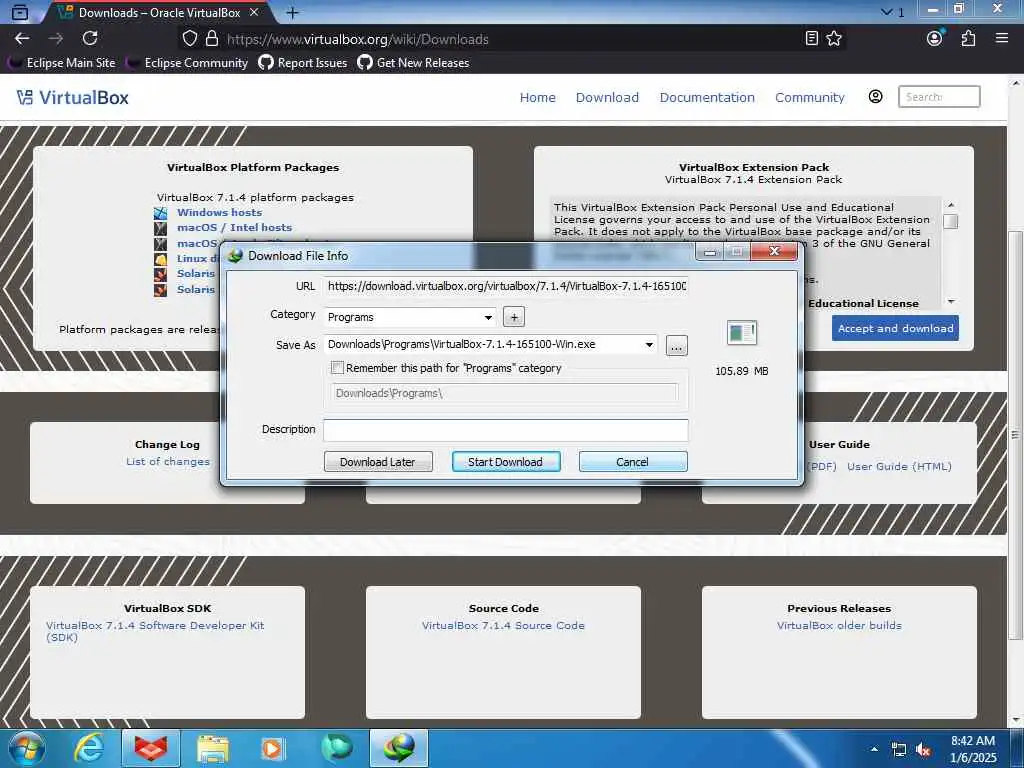The image size is (1024, 768).
Task: Click the file type icon above 105.89 MB
Action: [742, 332]
